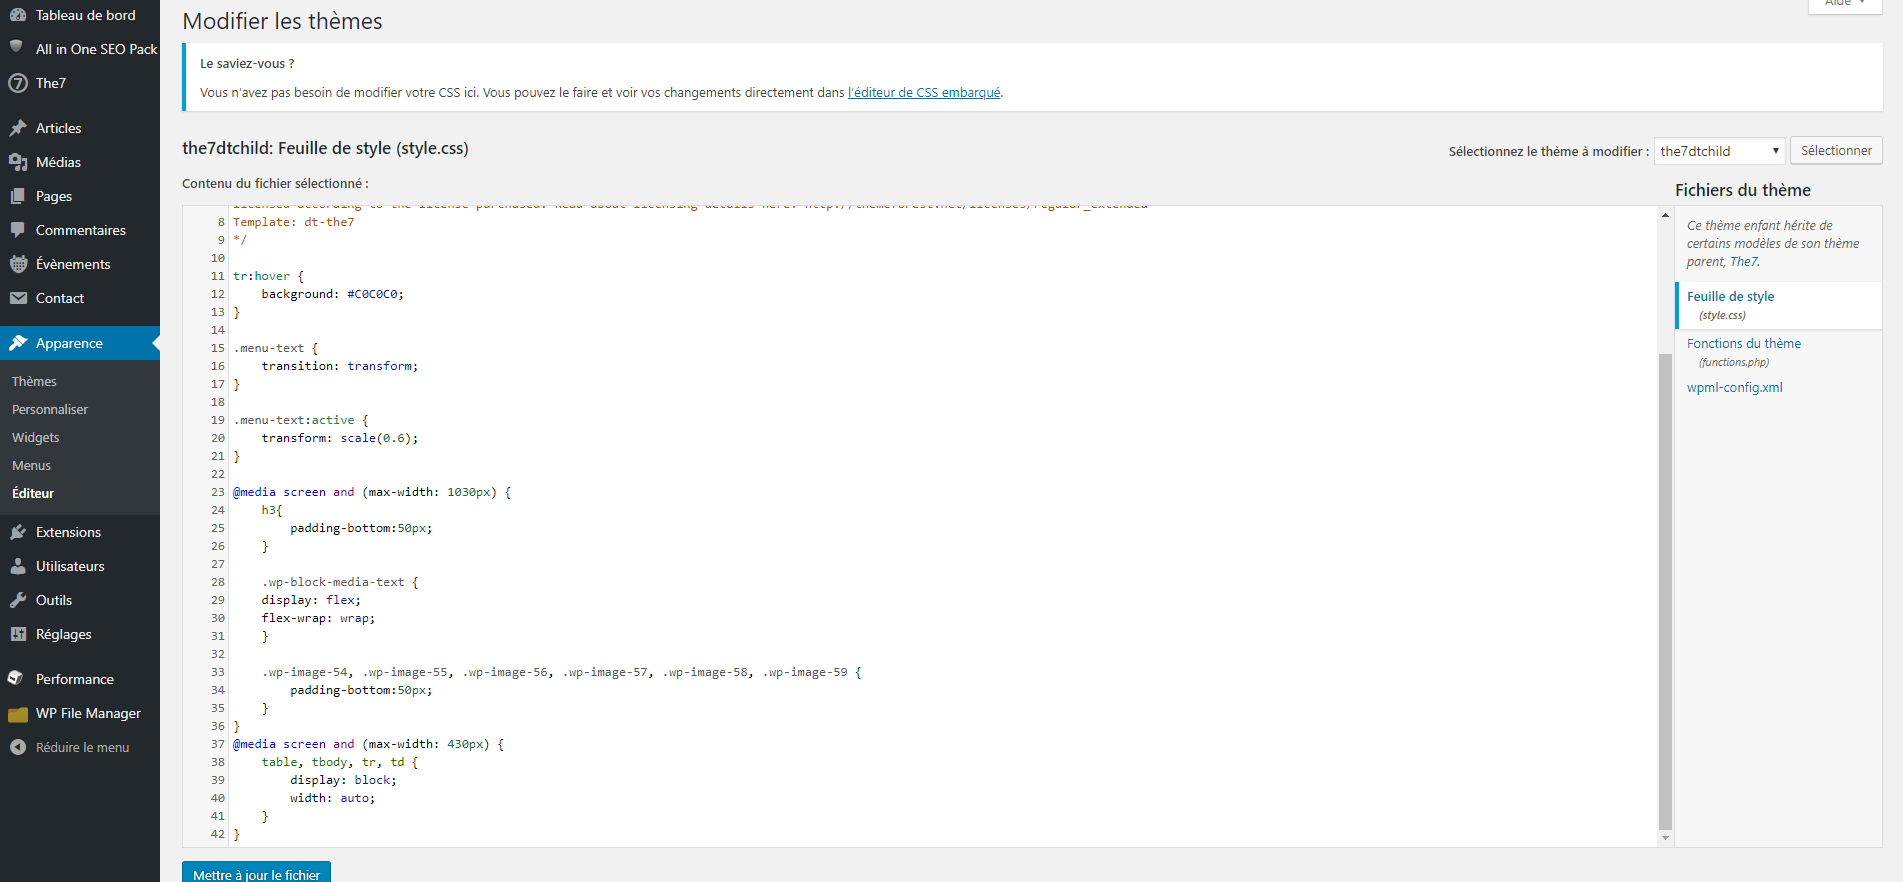Expand the Aide help tab
The height and width of the screenshot is (882, 1903).
[x=1845, y=4]
